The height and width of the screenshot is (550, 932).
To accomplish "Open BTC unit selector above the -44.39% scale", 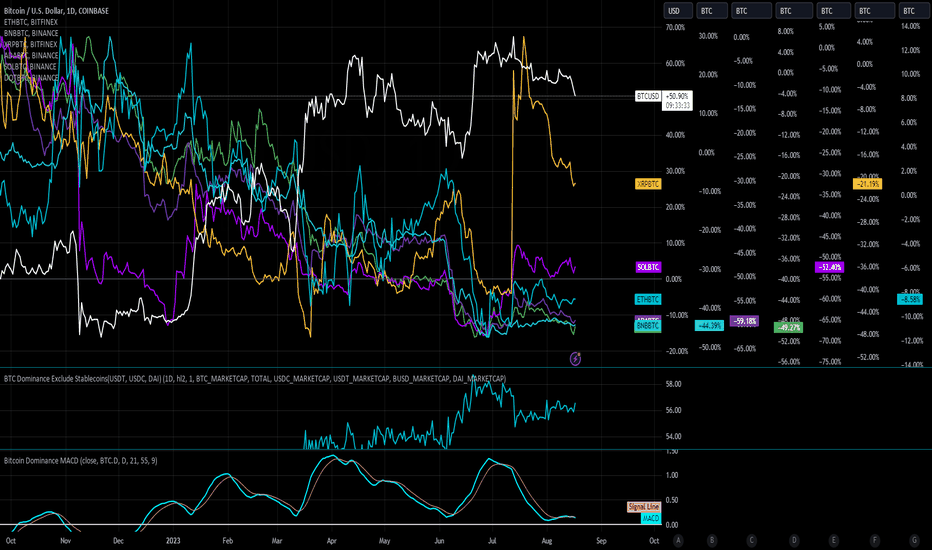I will pyautogui.click(x=712, y=11).
